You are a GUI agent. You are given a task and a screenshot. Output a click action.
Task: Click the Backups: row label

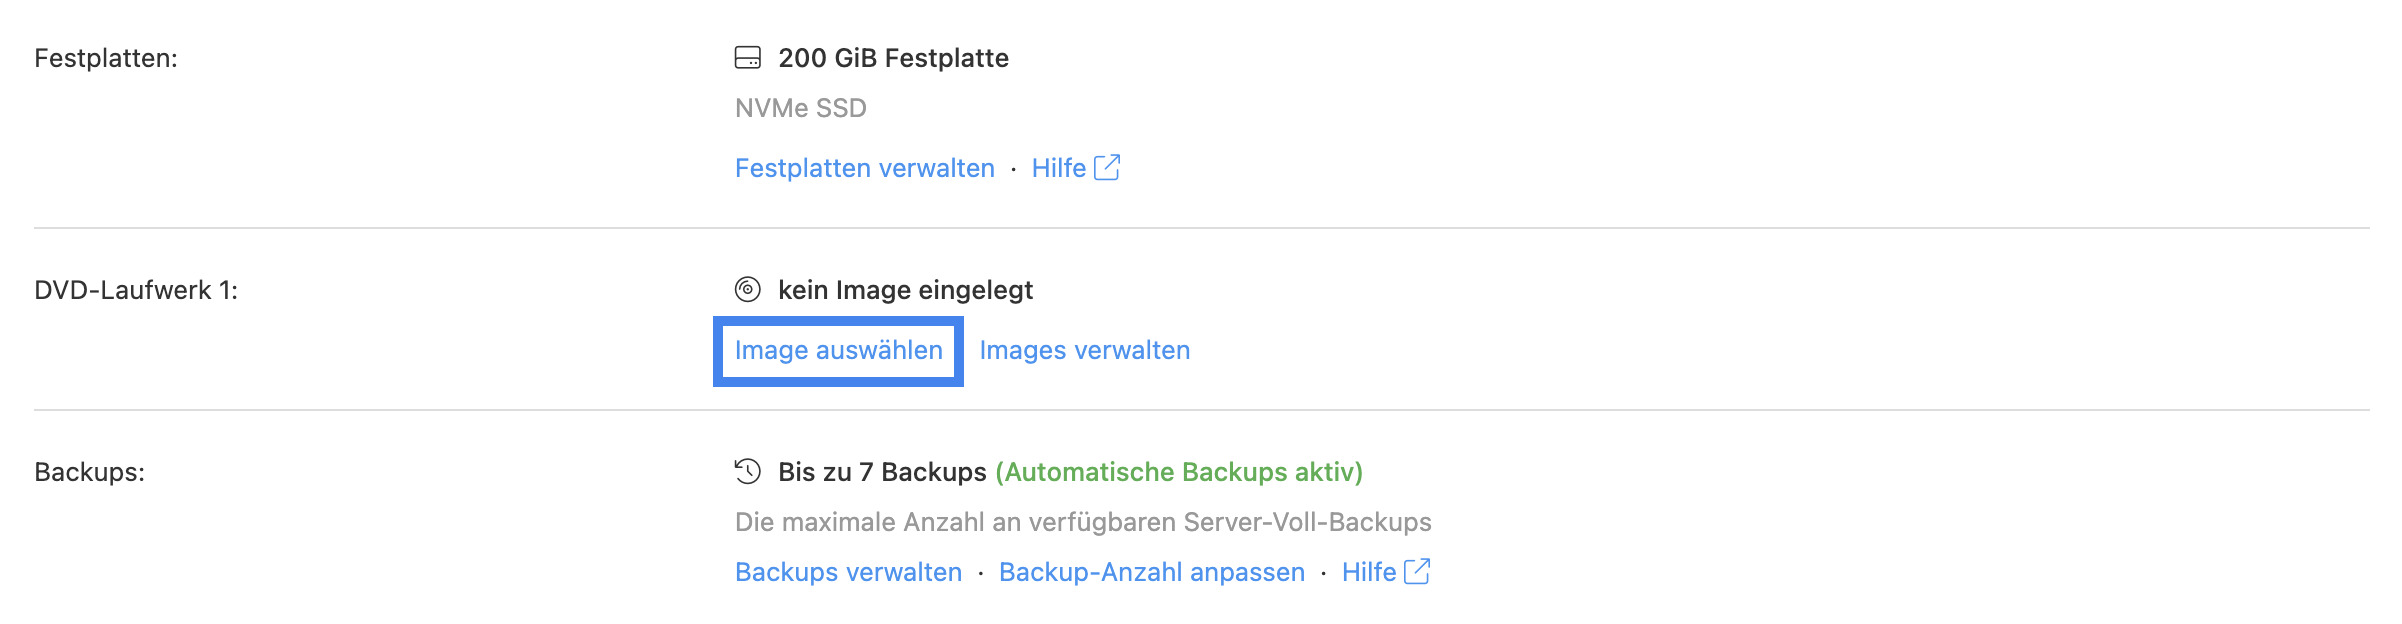[x=90, y=472]
